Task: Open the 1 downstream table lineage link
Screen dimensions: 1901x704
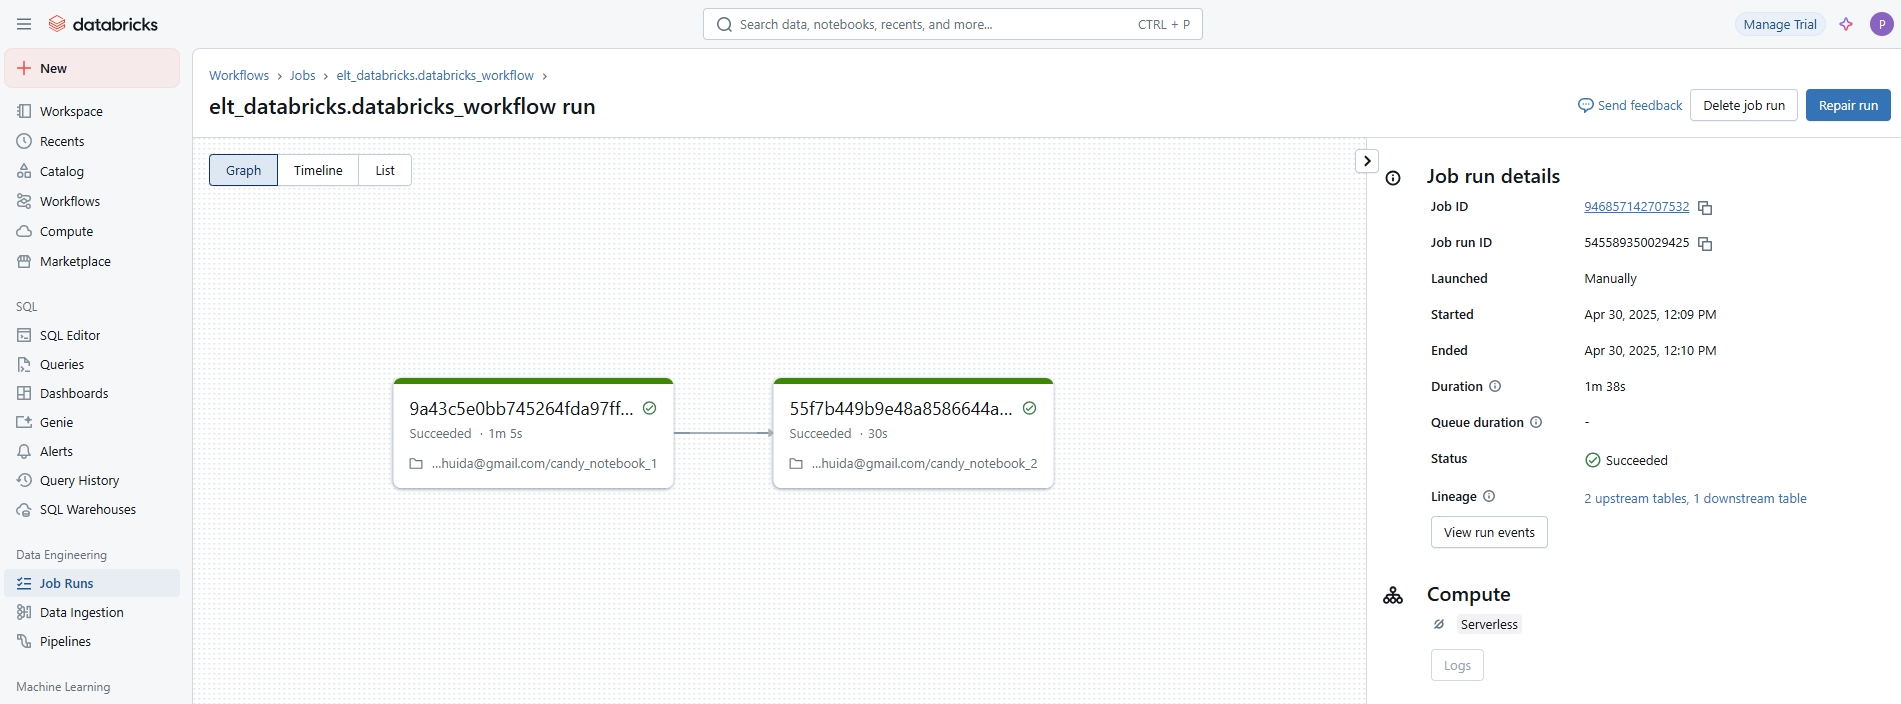Action: pyautogui.click(x=1750, y=498)
